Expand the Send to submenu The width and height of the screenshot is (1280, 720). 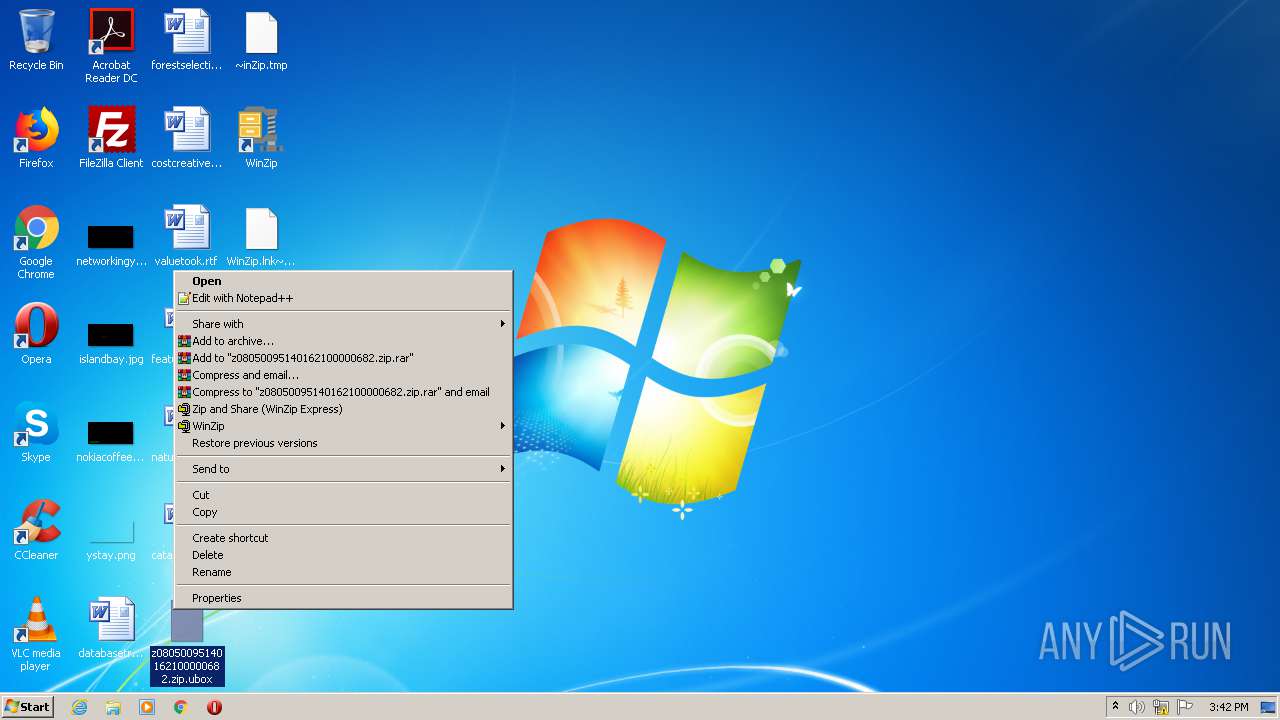(x=343, y=469)
